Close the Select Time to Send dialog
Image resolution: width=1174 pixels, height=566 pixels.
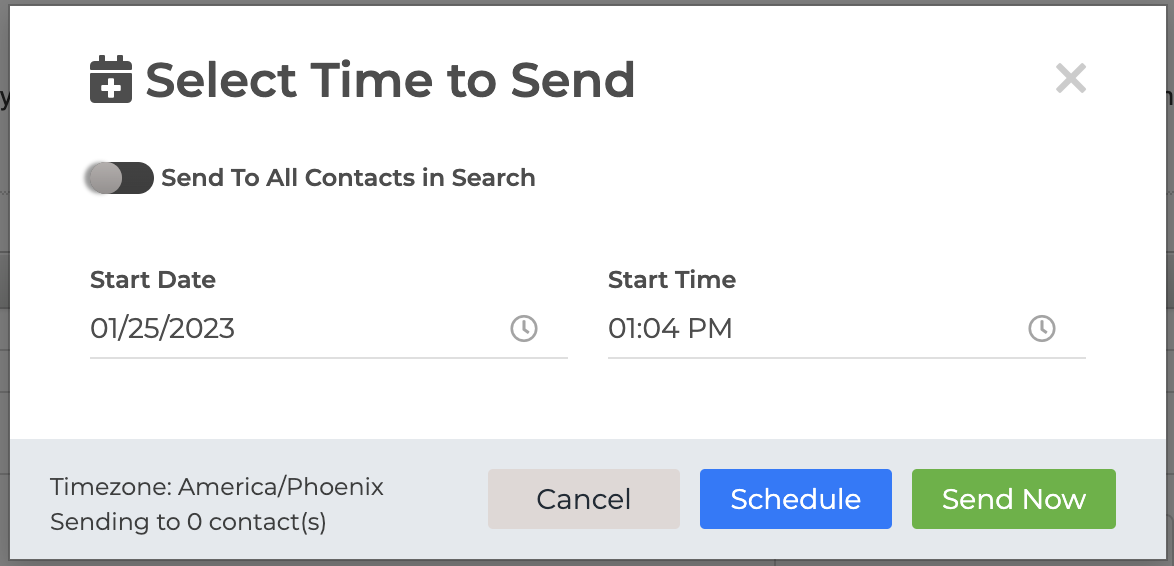click(1071, 79)
